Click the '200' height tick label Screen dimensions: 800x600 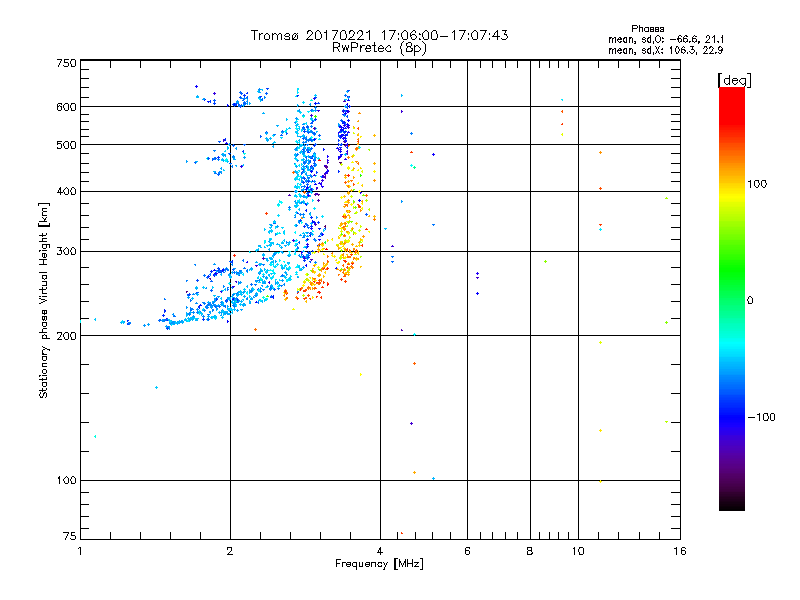point(66,336)
